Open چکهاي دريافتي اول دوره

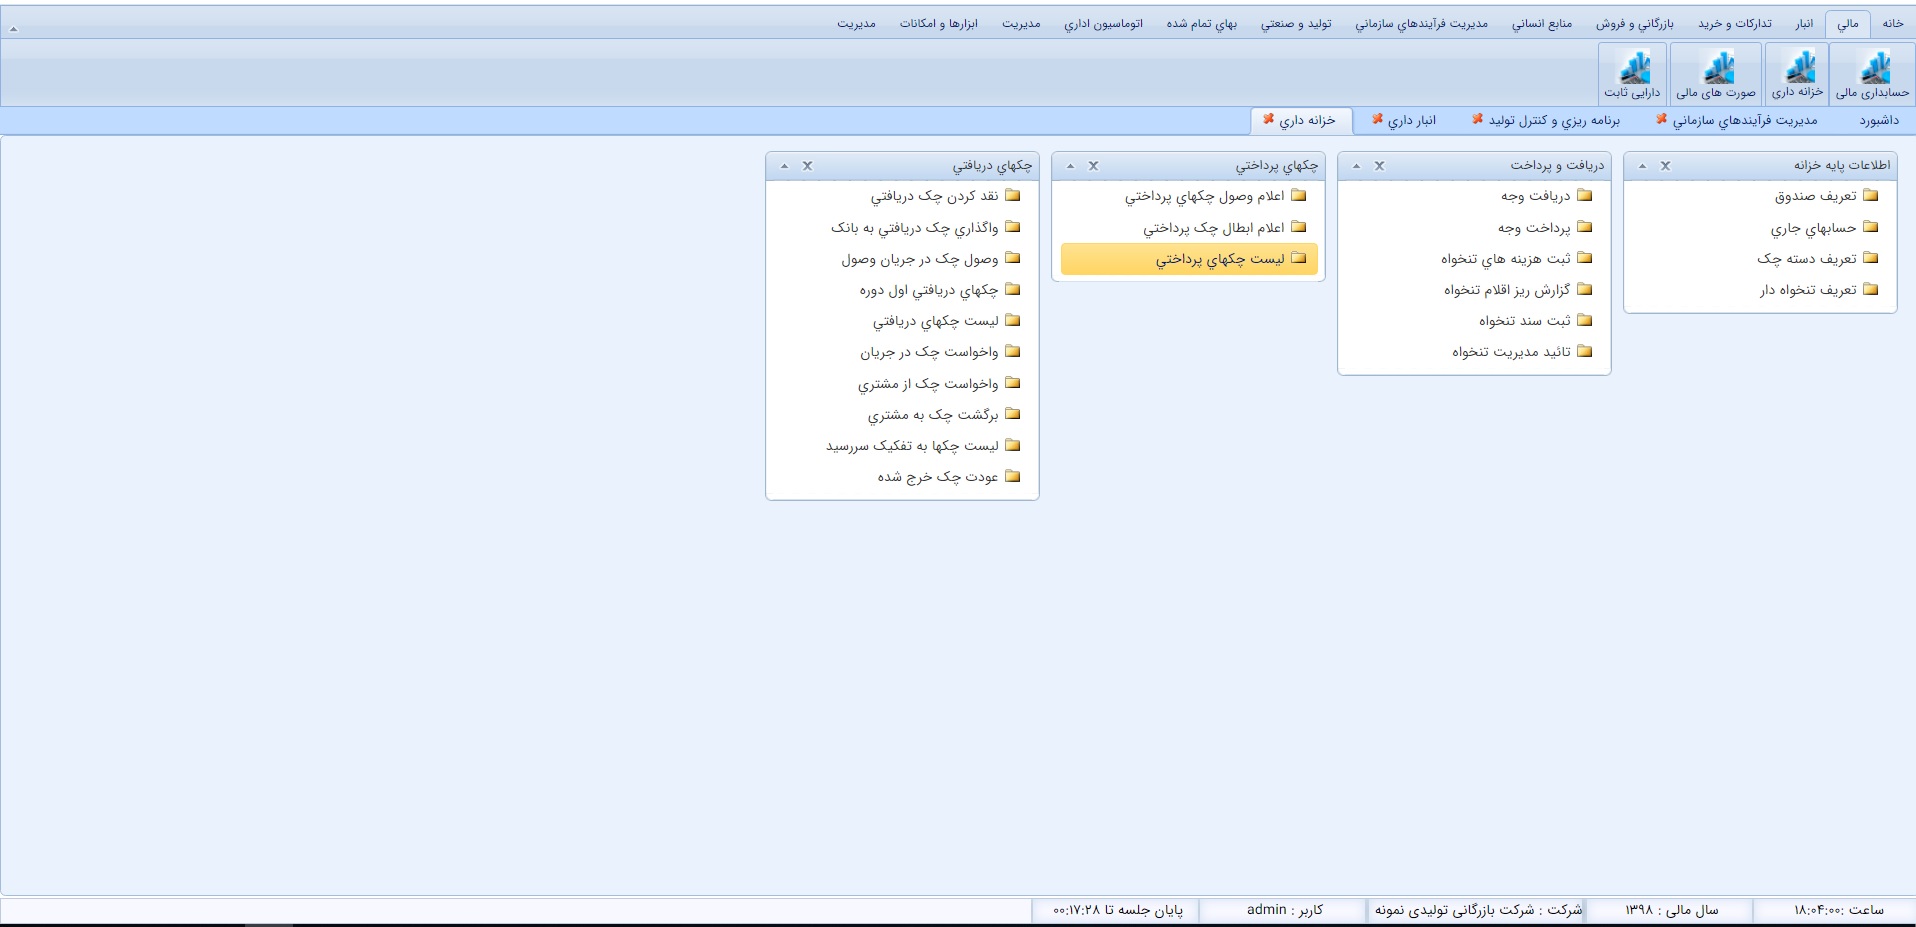pos(929,290)
